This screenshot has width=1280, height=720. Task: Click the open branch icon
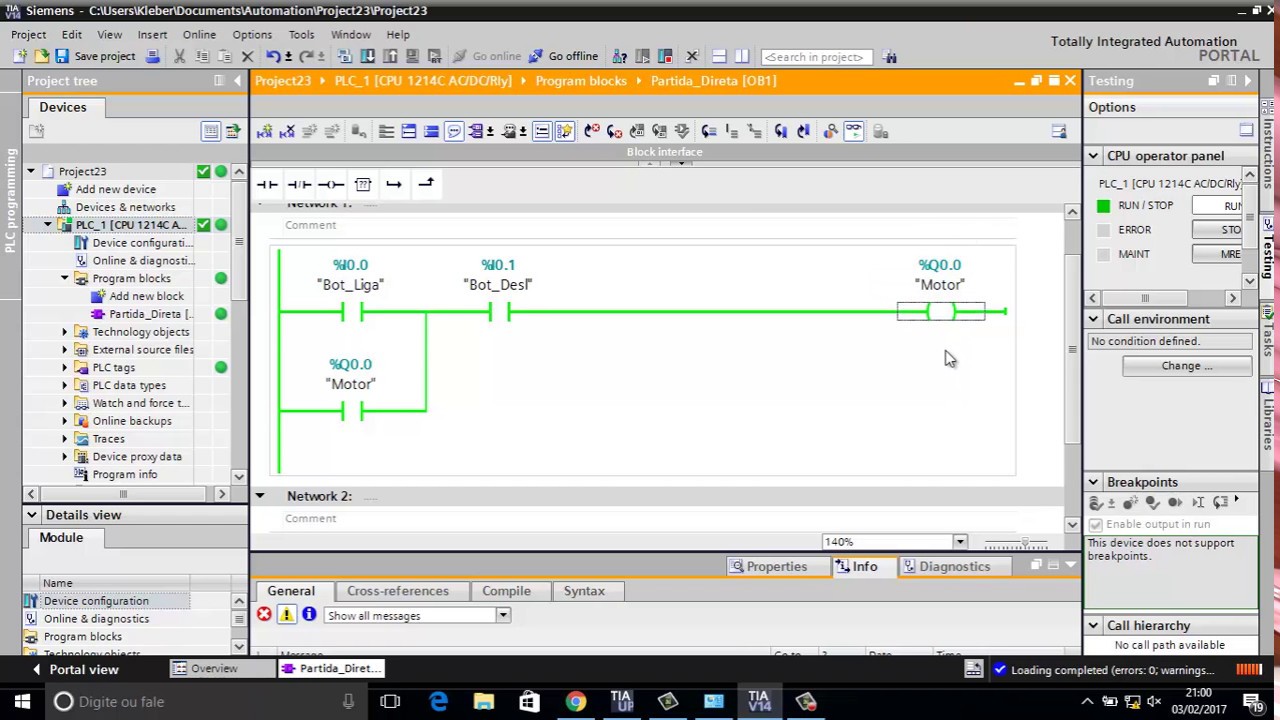(394, 184)
